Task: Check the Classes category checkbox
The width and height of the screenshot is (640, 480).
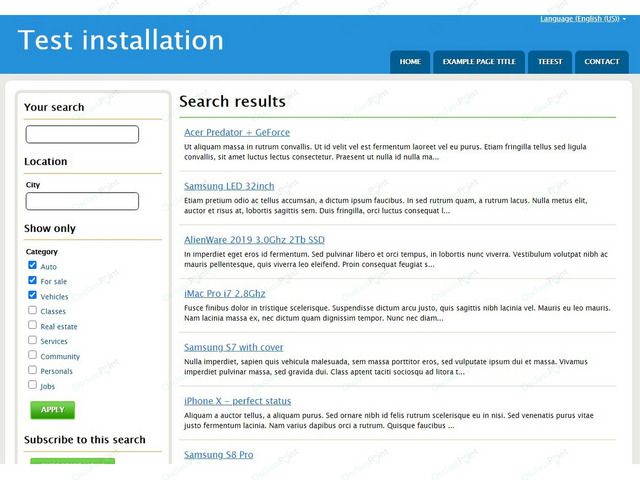Action: pos(32,310)
